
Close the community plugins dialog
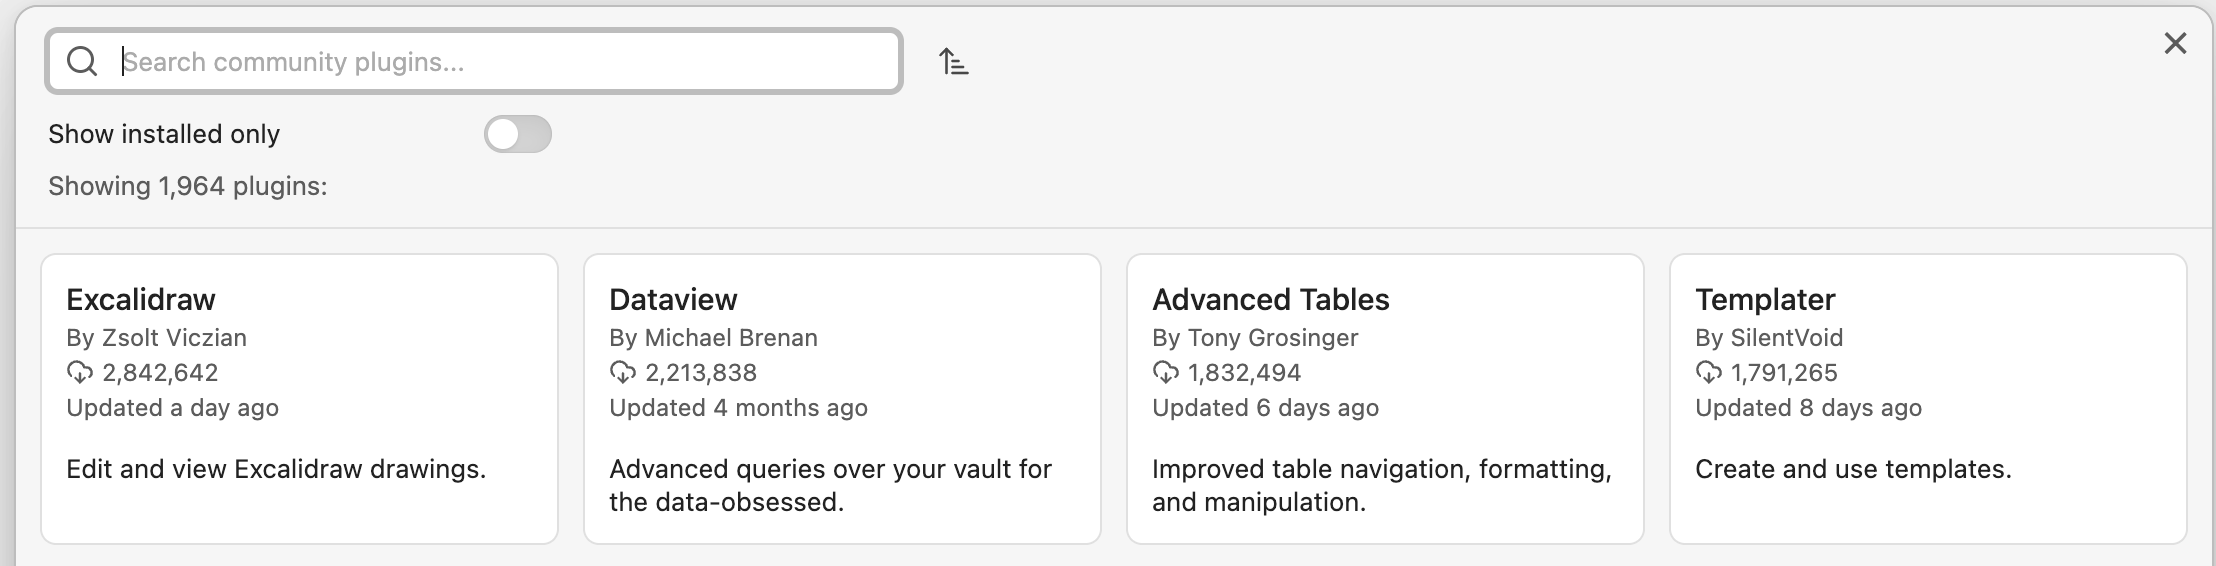pyautogui.click(x=2175, y=43)
